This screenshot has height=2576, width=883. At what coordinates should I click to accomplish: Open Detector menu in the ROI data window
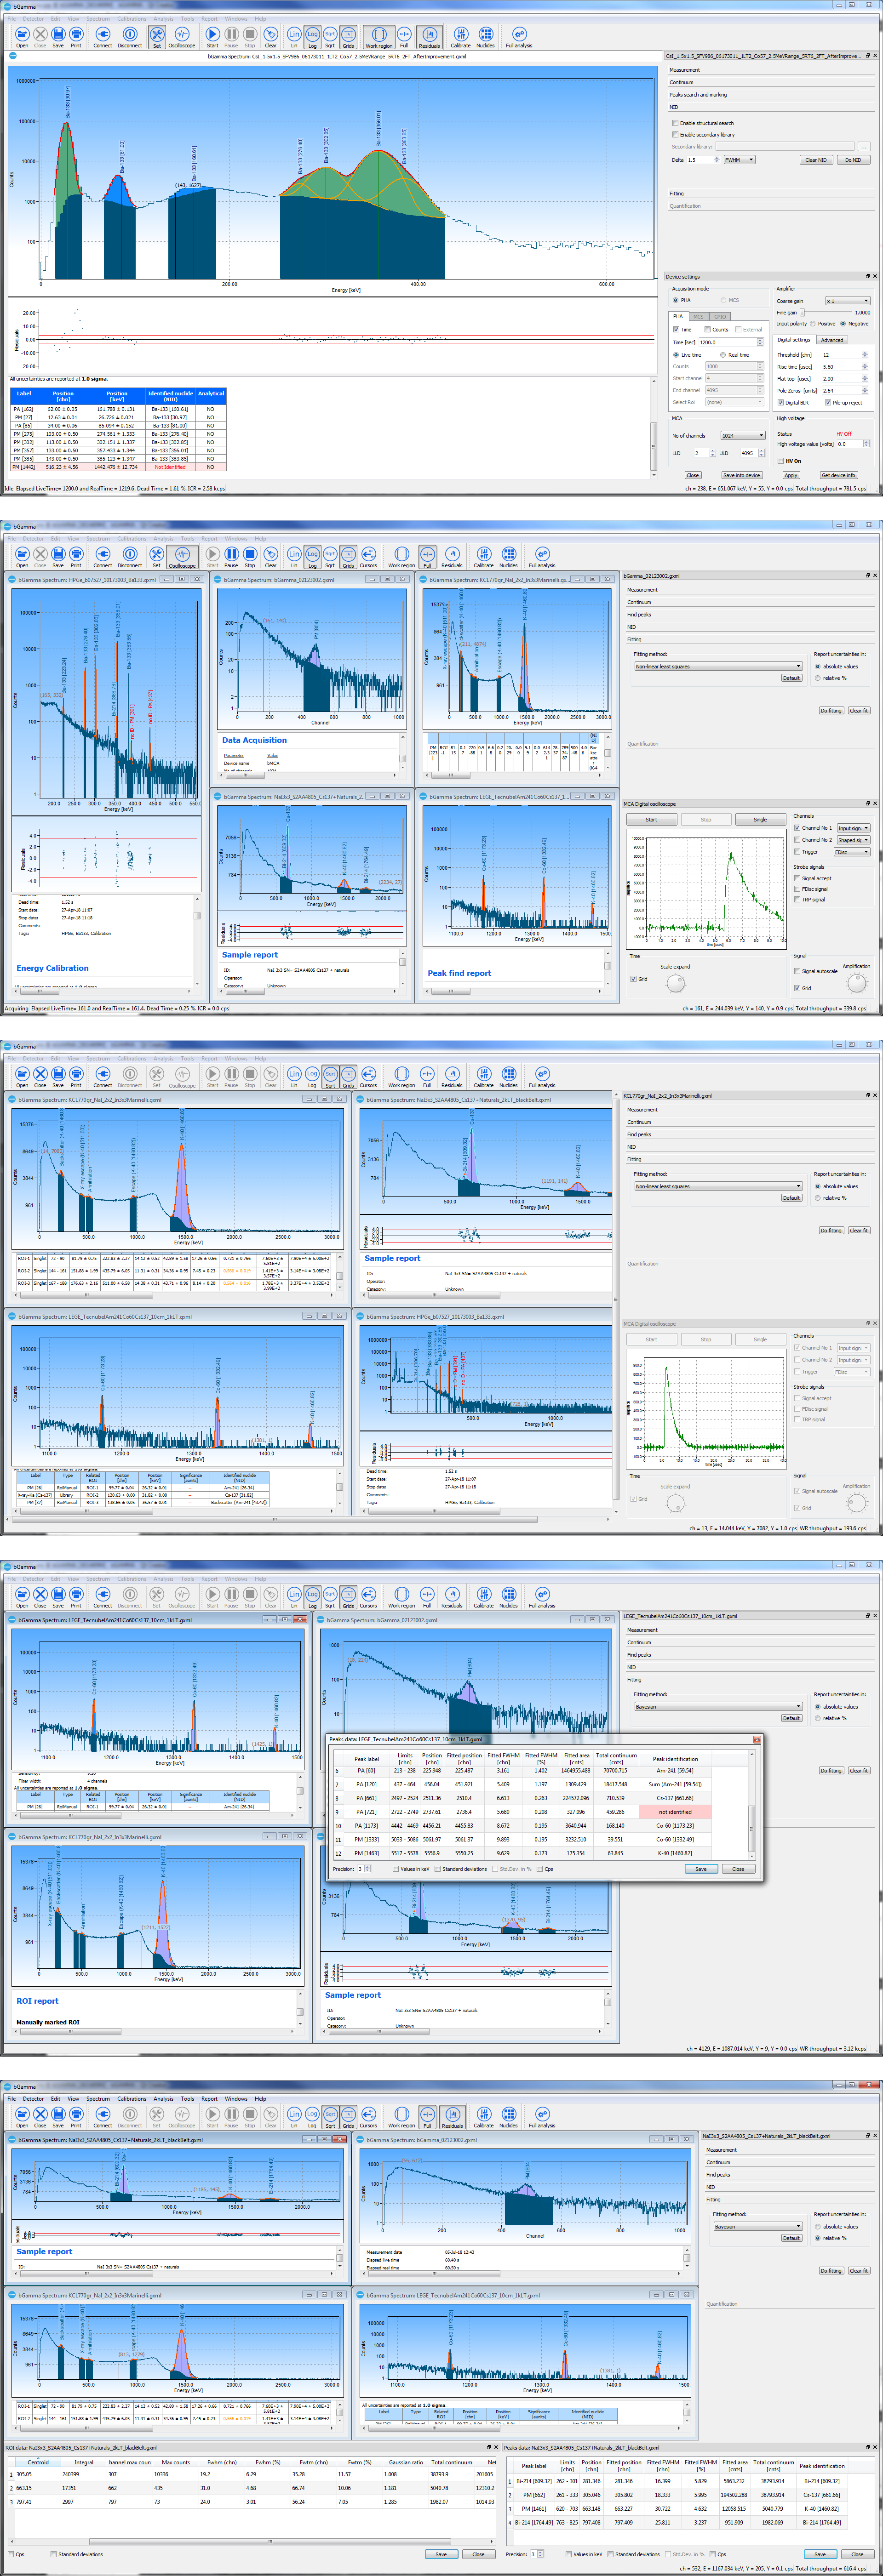[x=33, y=2098]
